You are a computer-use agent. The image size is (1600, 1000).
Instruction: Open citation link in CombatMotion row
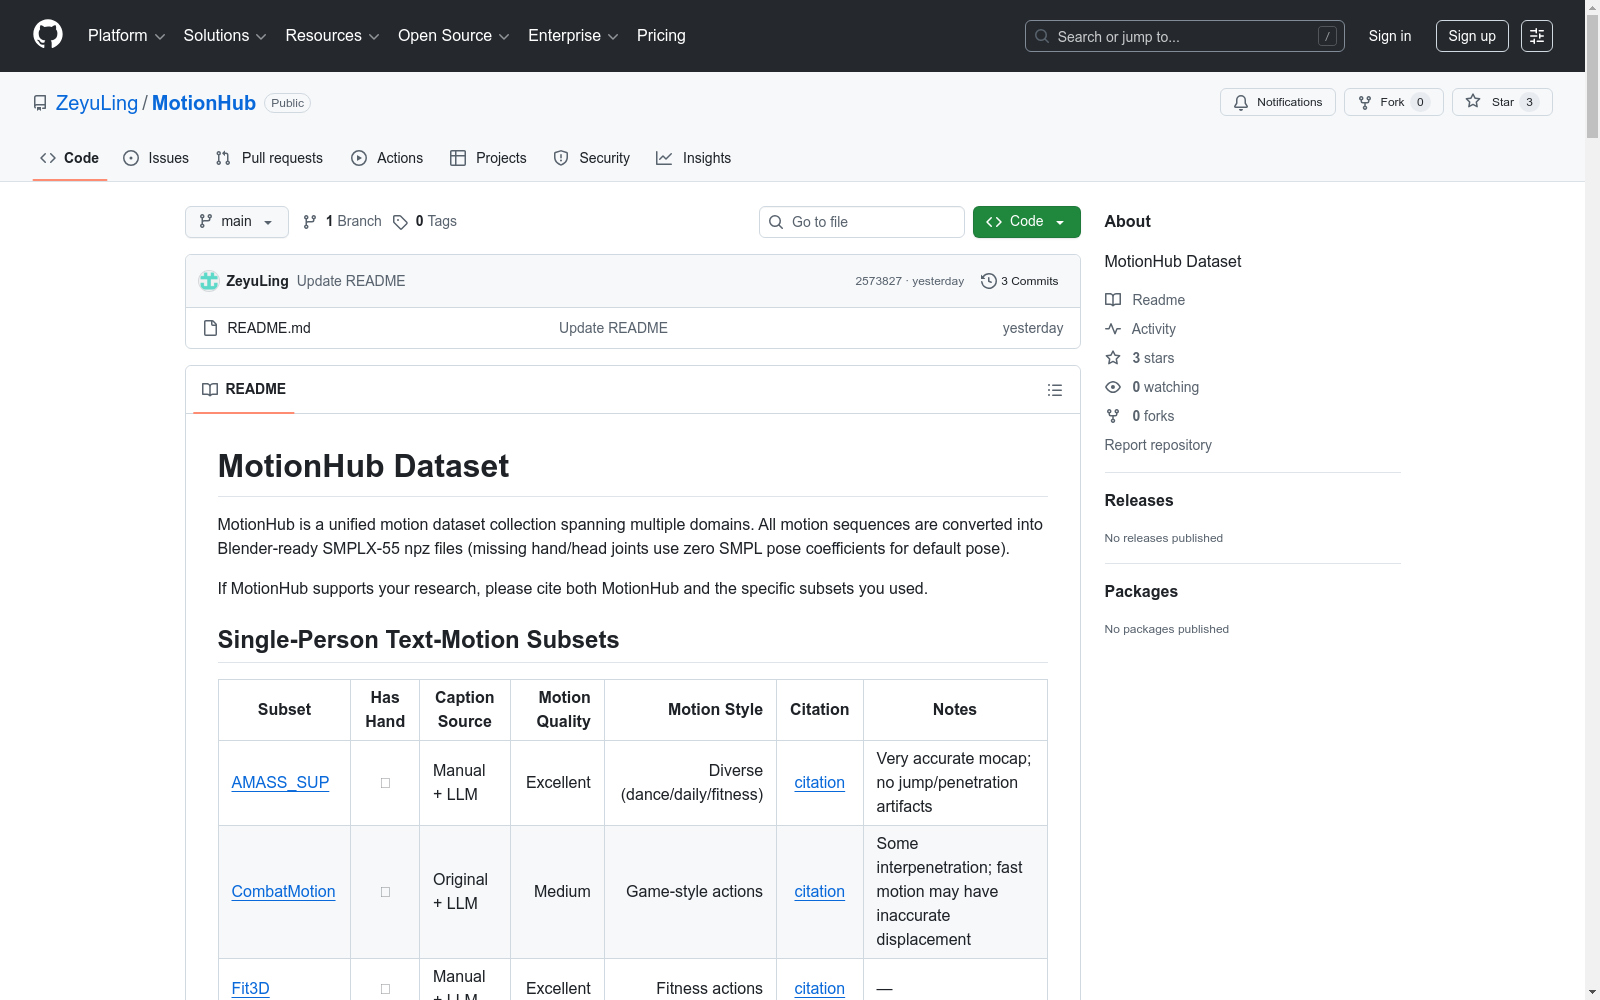[x=819, y=892]
